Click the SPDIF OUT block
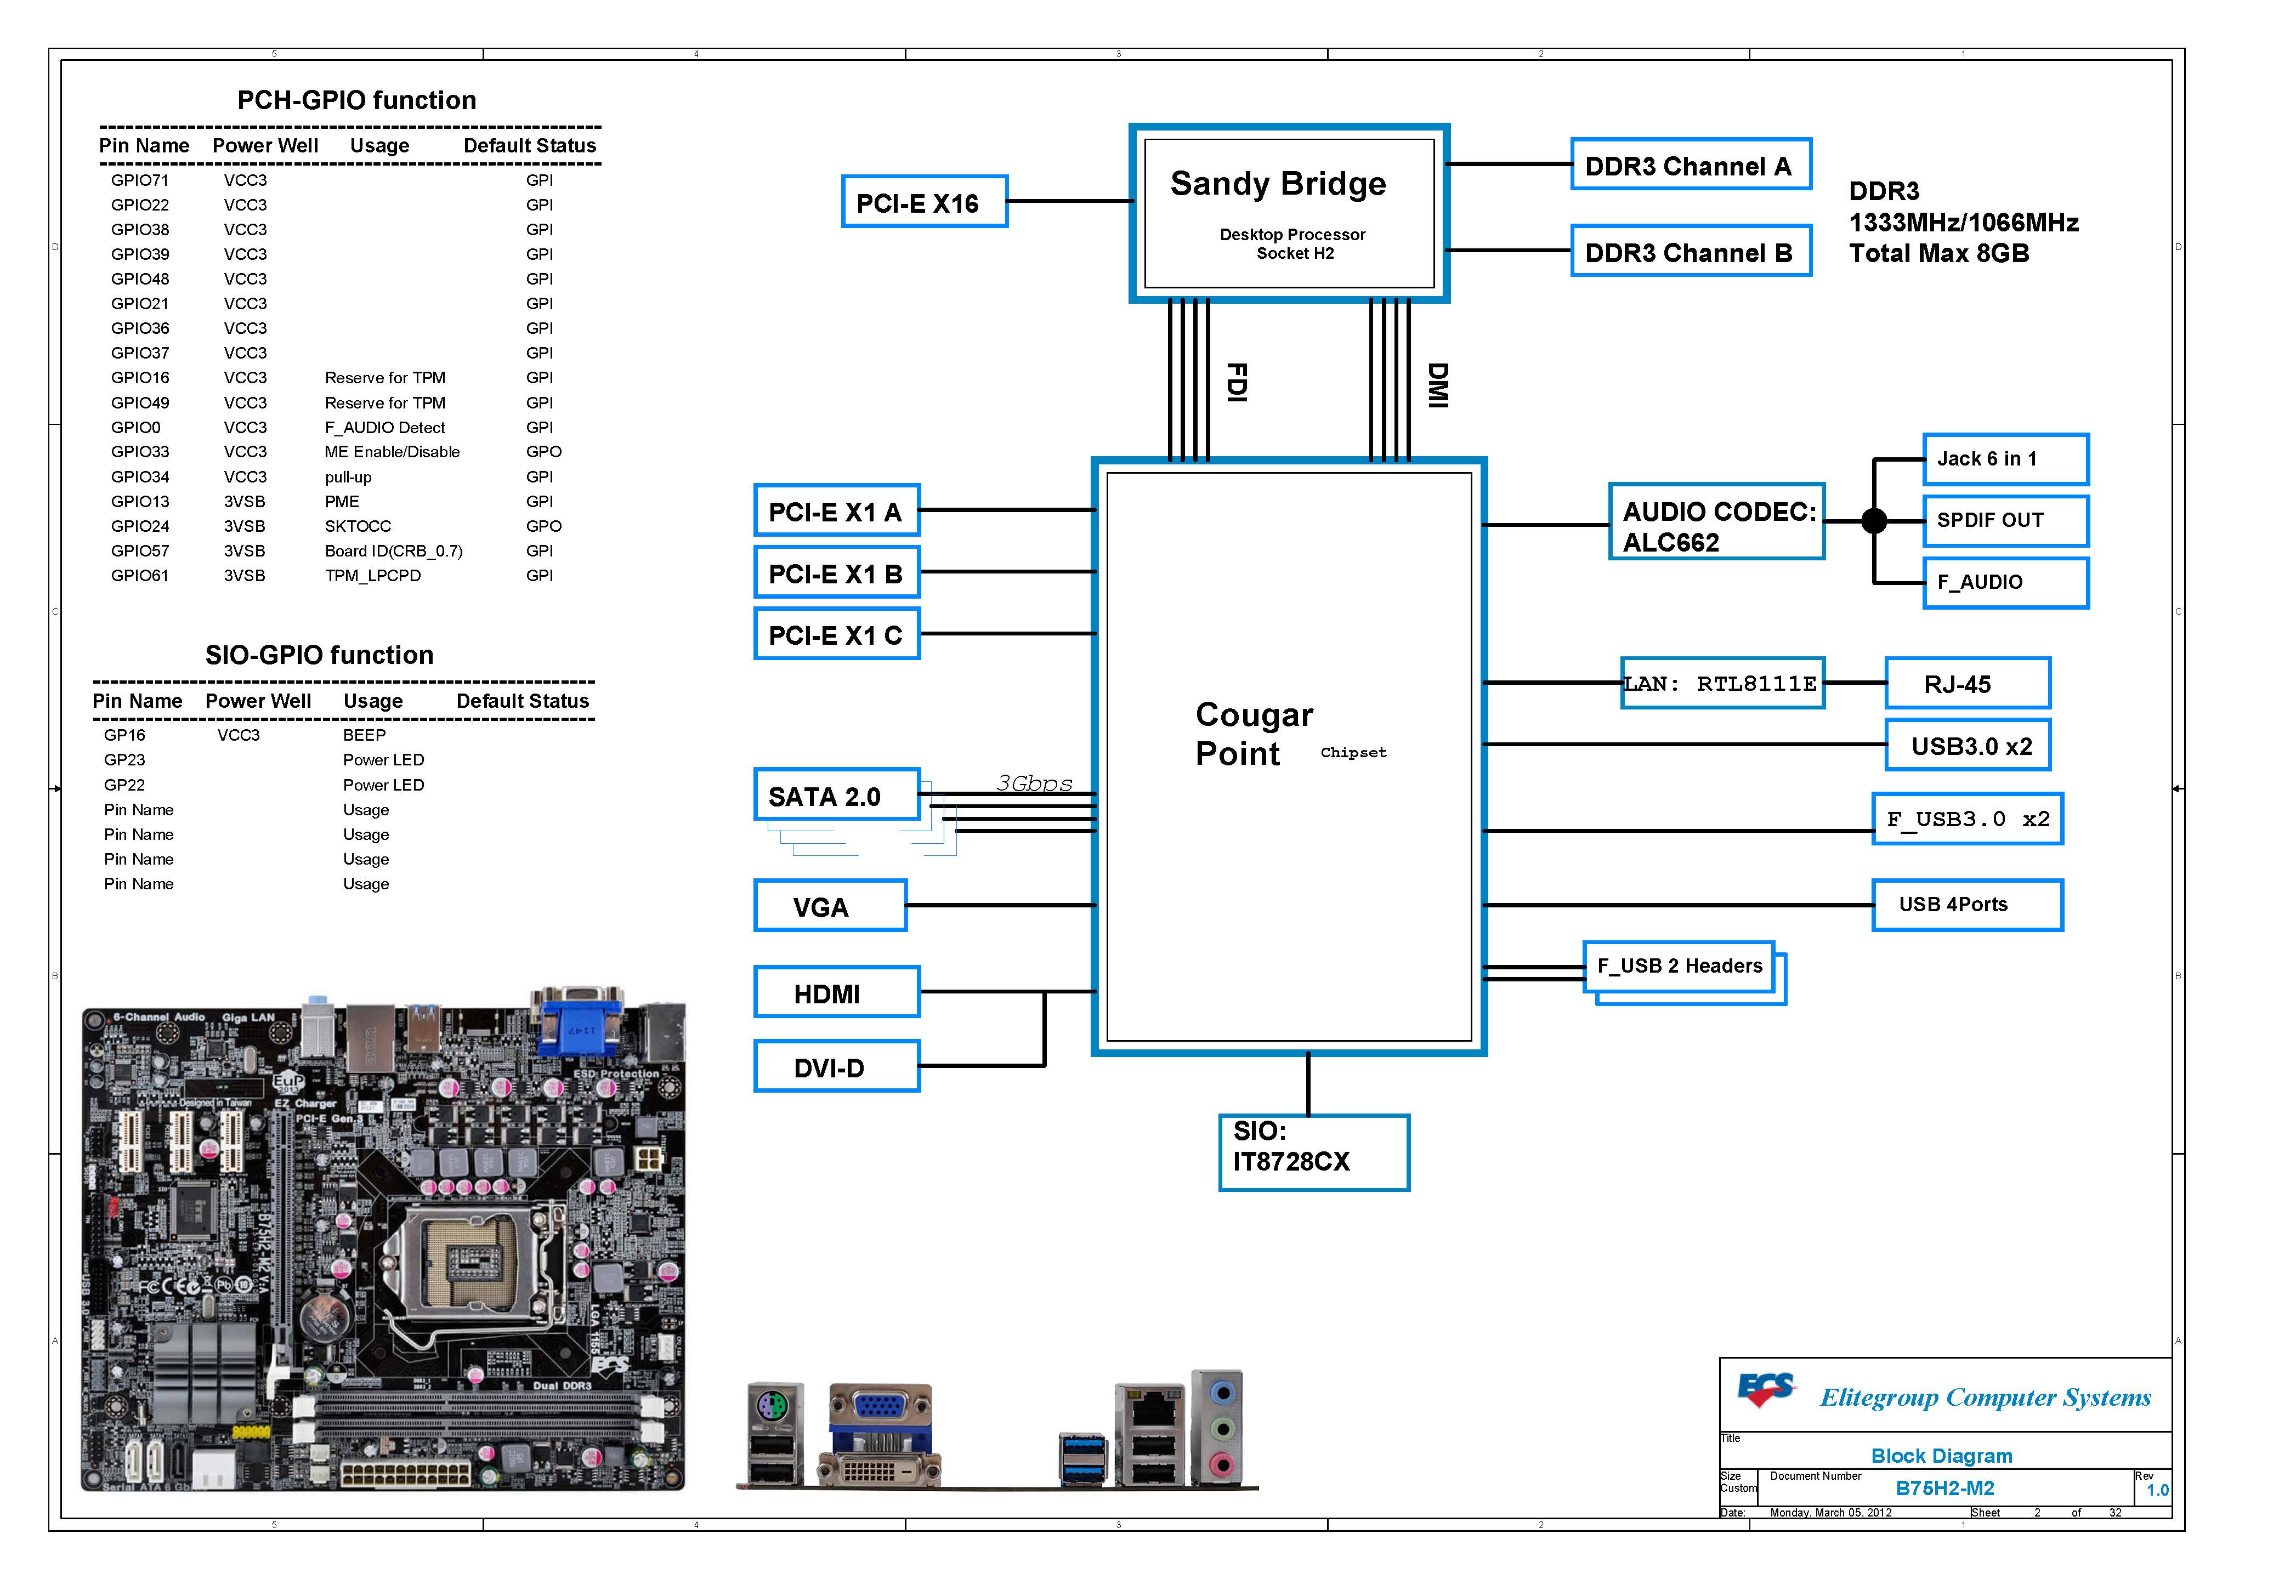The image size is (2296, 1596). pyautogui.click(x=2005, y=521)
